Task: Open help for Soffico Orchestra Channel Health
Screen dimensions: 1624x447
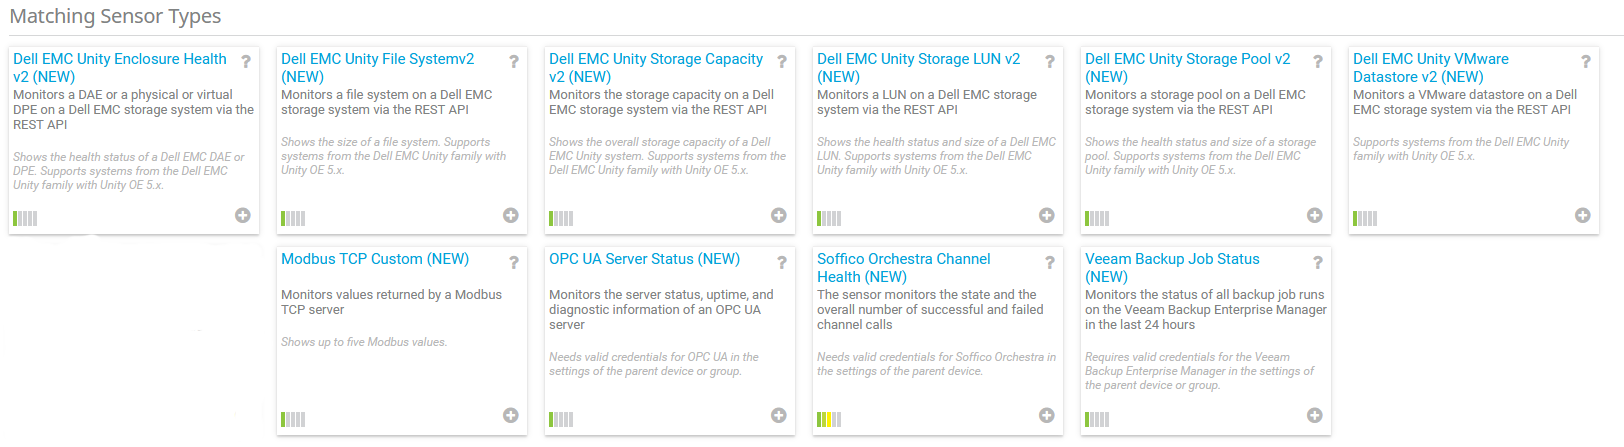Action: point(1050,262)
